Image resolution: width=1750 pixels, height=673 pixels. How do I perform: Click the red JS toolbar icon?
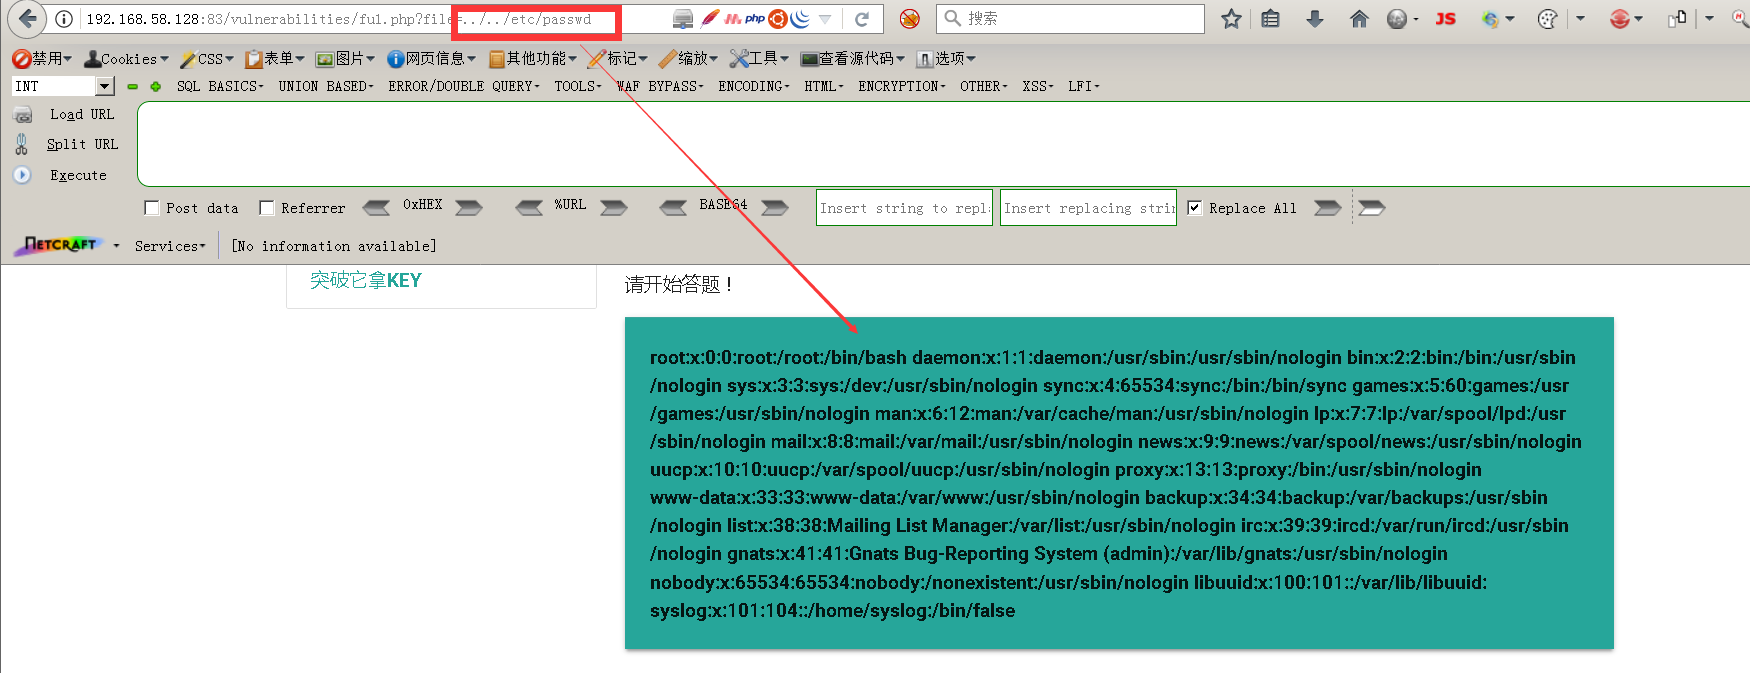1445,19
